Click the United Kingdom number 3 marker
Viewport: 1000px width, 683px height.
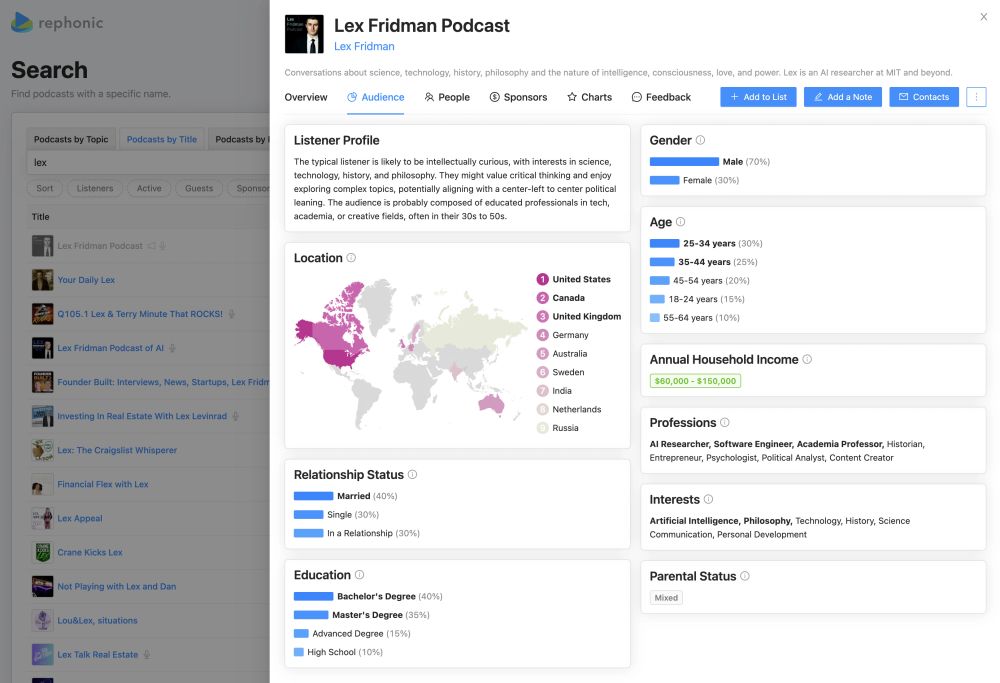click(x=543, y=316)
